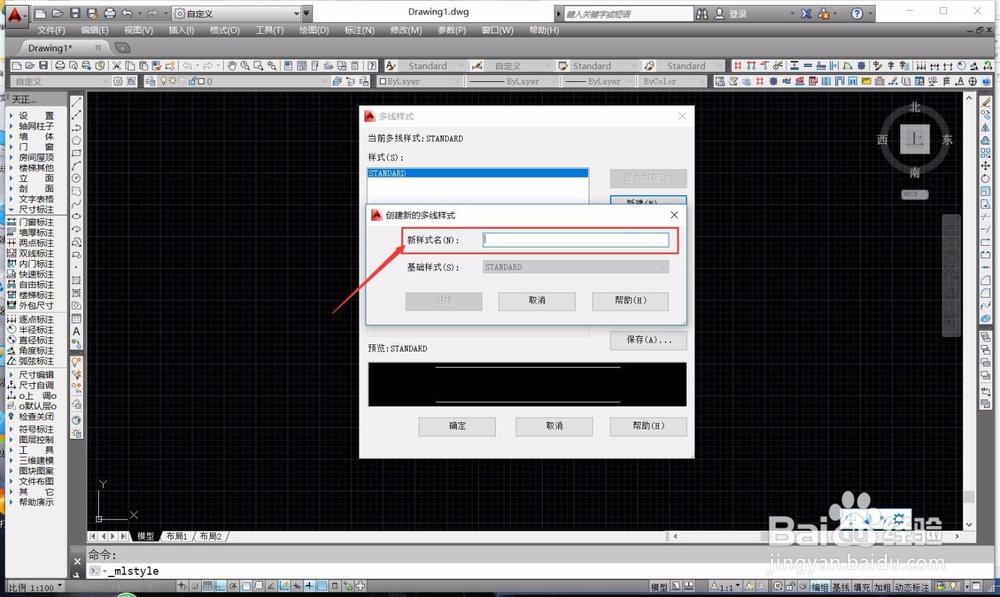Image resolution: width=1000 pixels, height=597 pixels.
Task: Open the 绘图(D) menu
Action: (314, 30)
